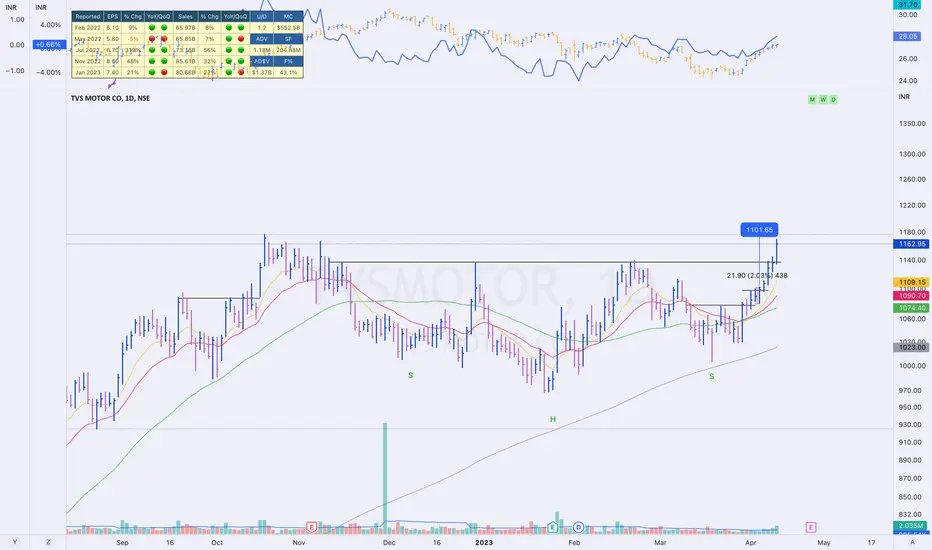Viewport: 932px width, 550px height.
Task: Click the 85.61B sales value
Action: [185, 61]
